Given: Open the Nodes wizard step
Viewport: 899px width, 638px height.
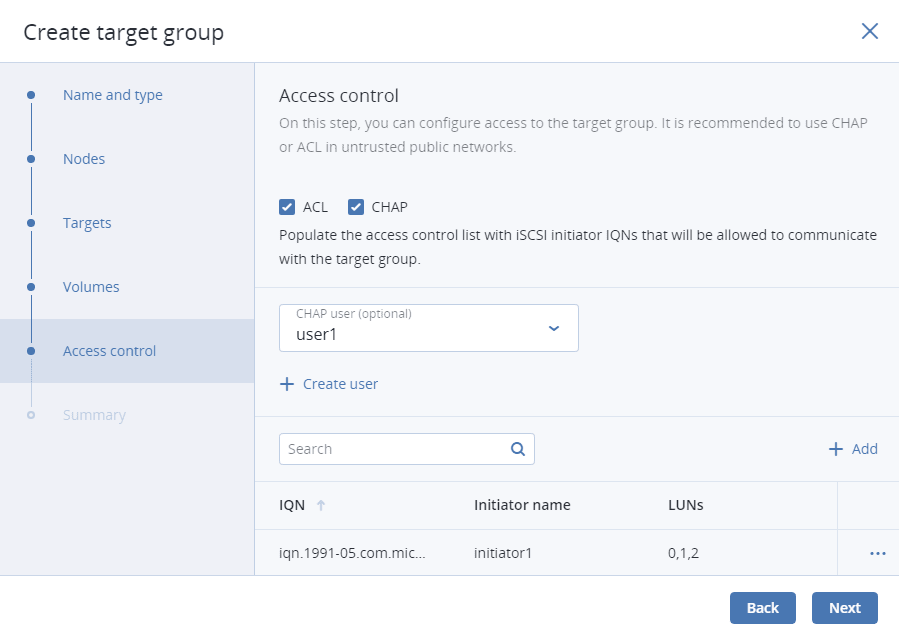Looking at the screenshot, I should (x=84, y=159).
